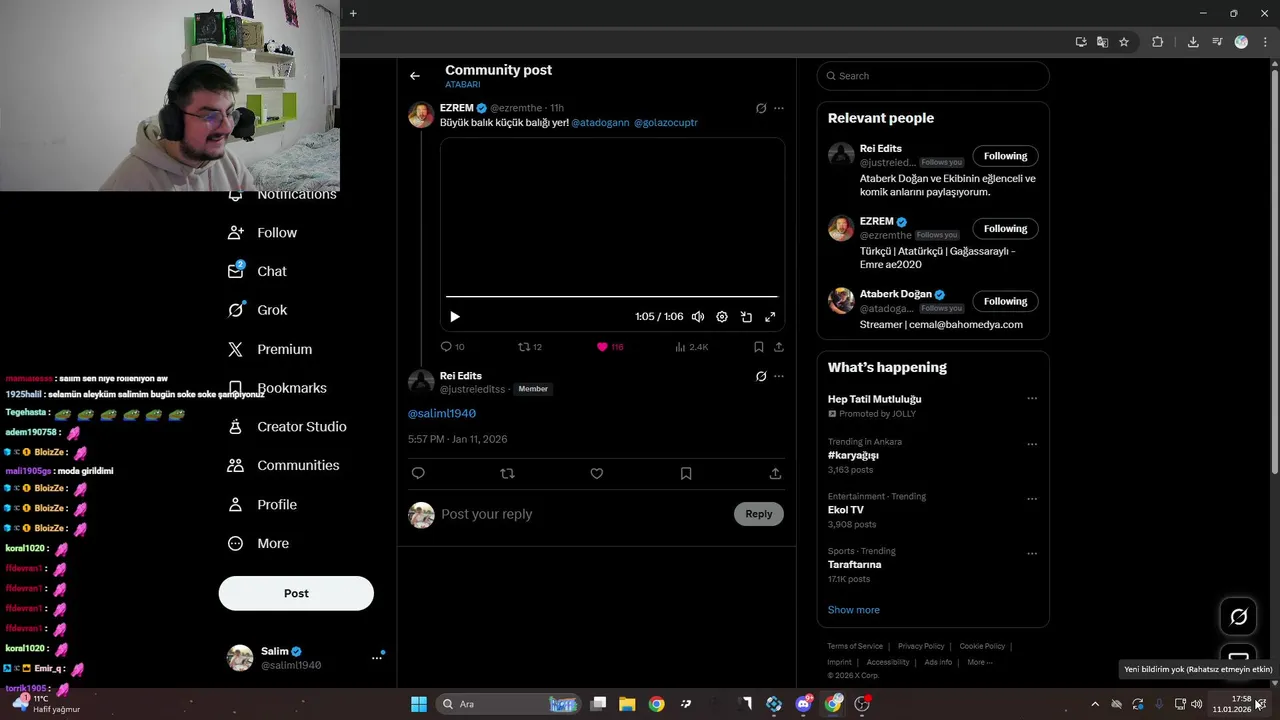This screenshot has height=720, width=1280.
Task: Open options for Taraftarına trend
Action: pos(1032,553)
